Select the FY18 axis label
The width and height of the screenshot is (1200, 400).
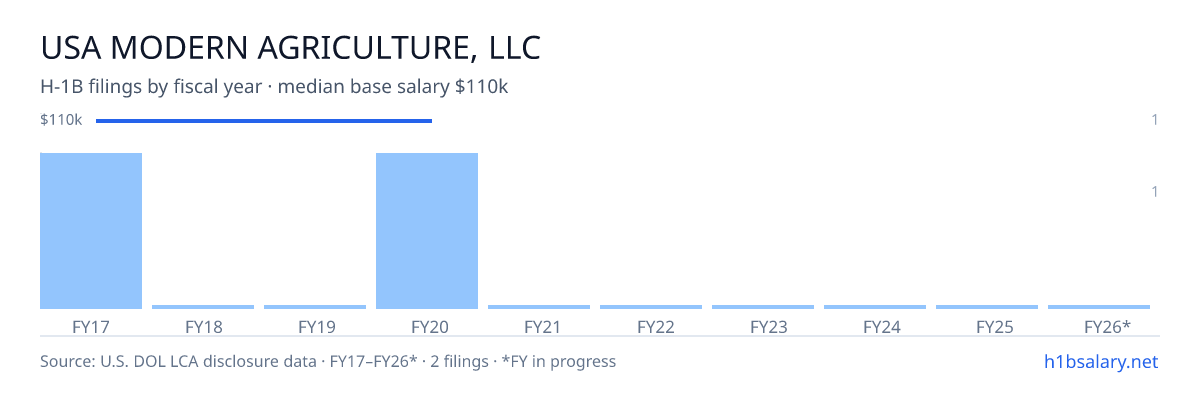(x=203, y=327)
